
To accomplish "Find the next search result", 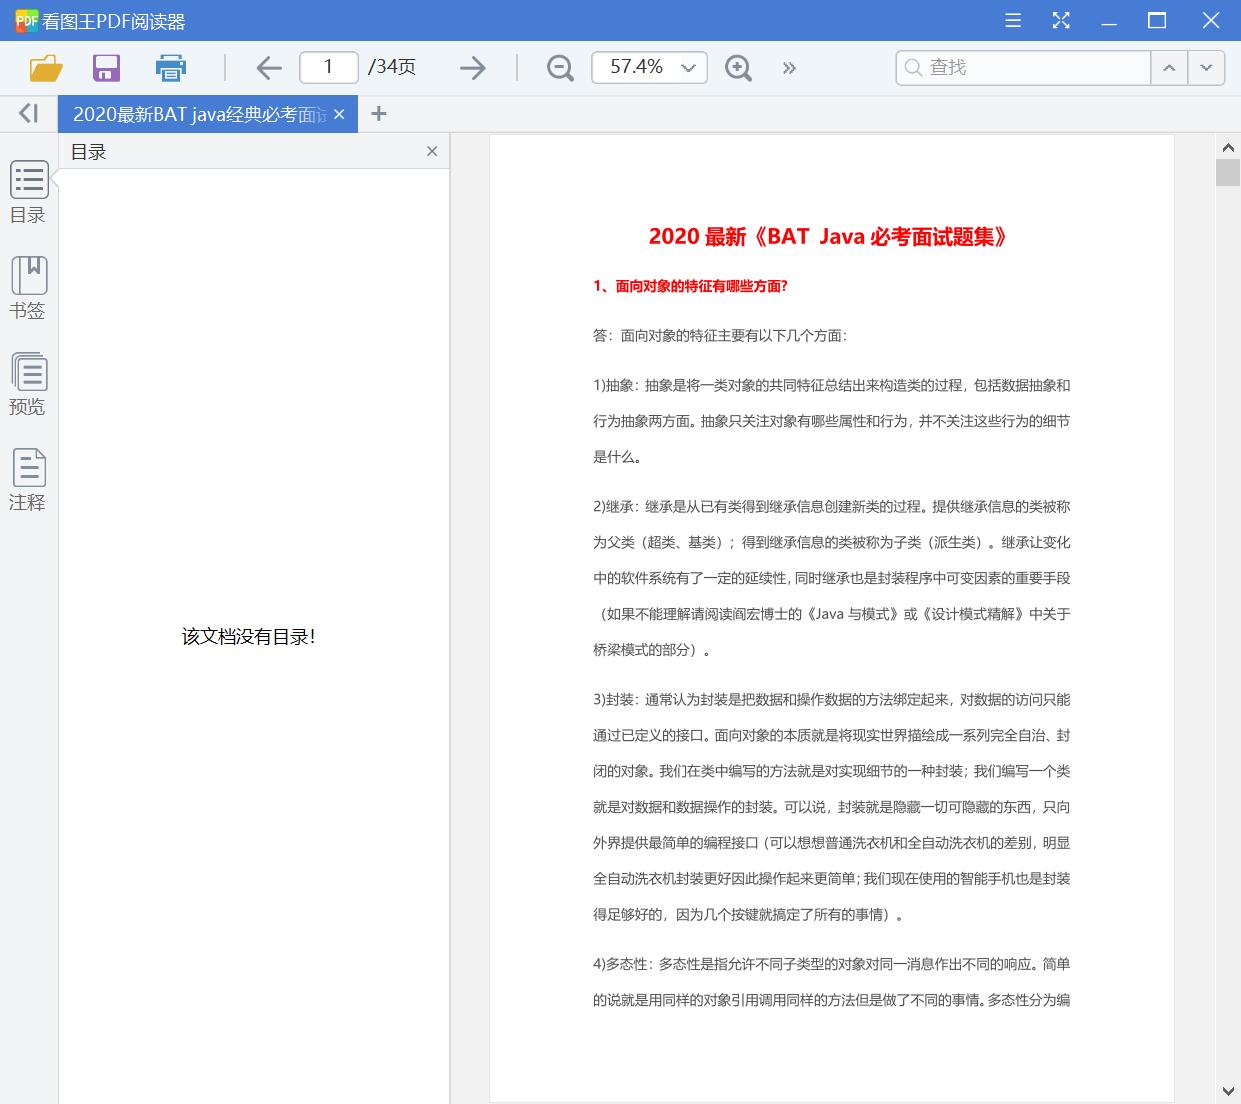I will [x=1206, y=67].
